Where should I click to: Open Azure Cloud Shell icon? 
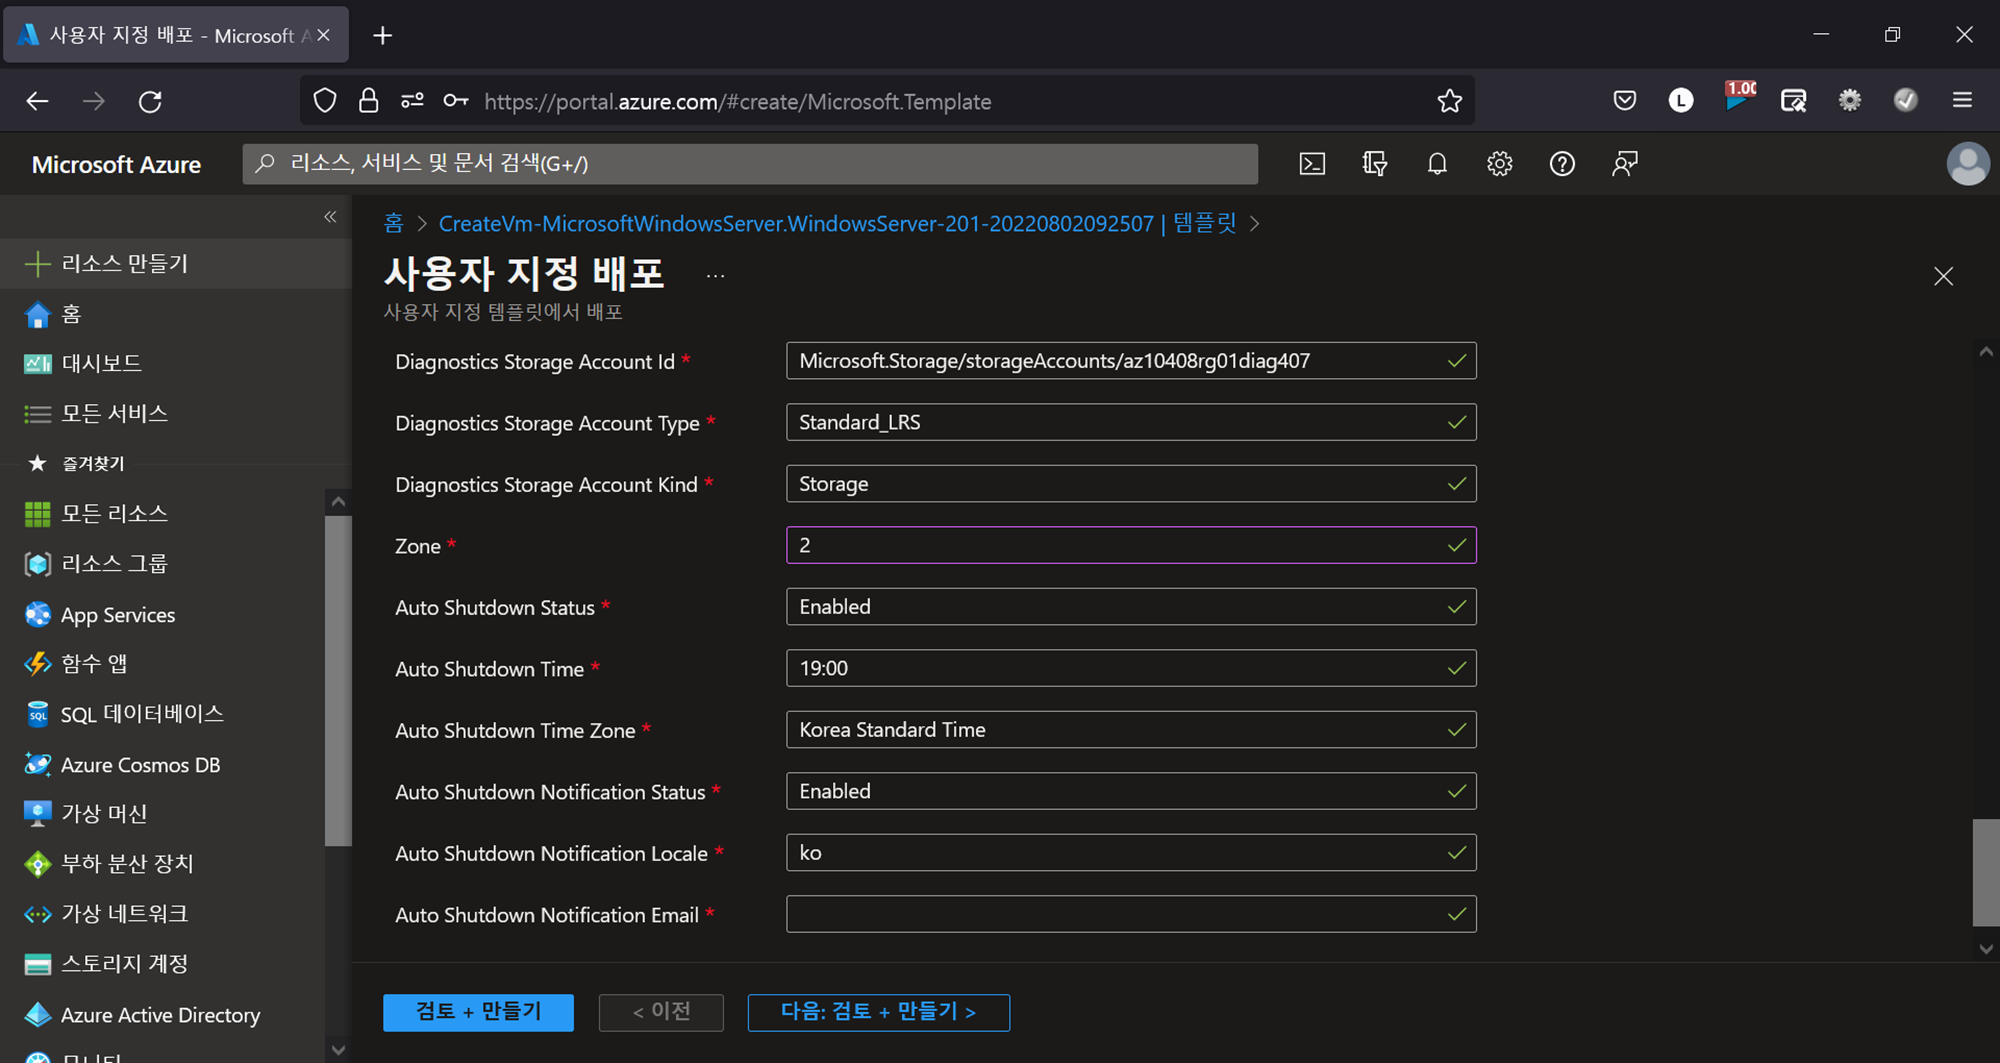click(x=1312, y=164)
